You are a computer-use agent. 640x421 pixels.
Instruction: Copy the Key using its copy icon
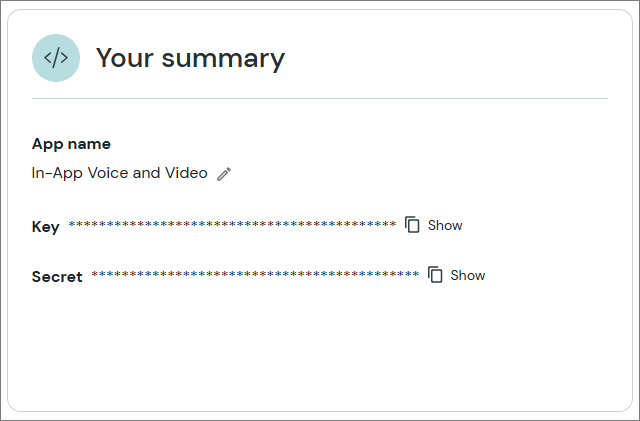click(x=413, y=225)
